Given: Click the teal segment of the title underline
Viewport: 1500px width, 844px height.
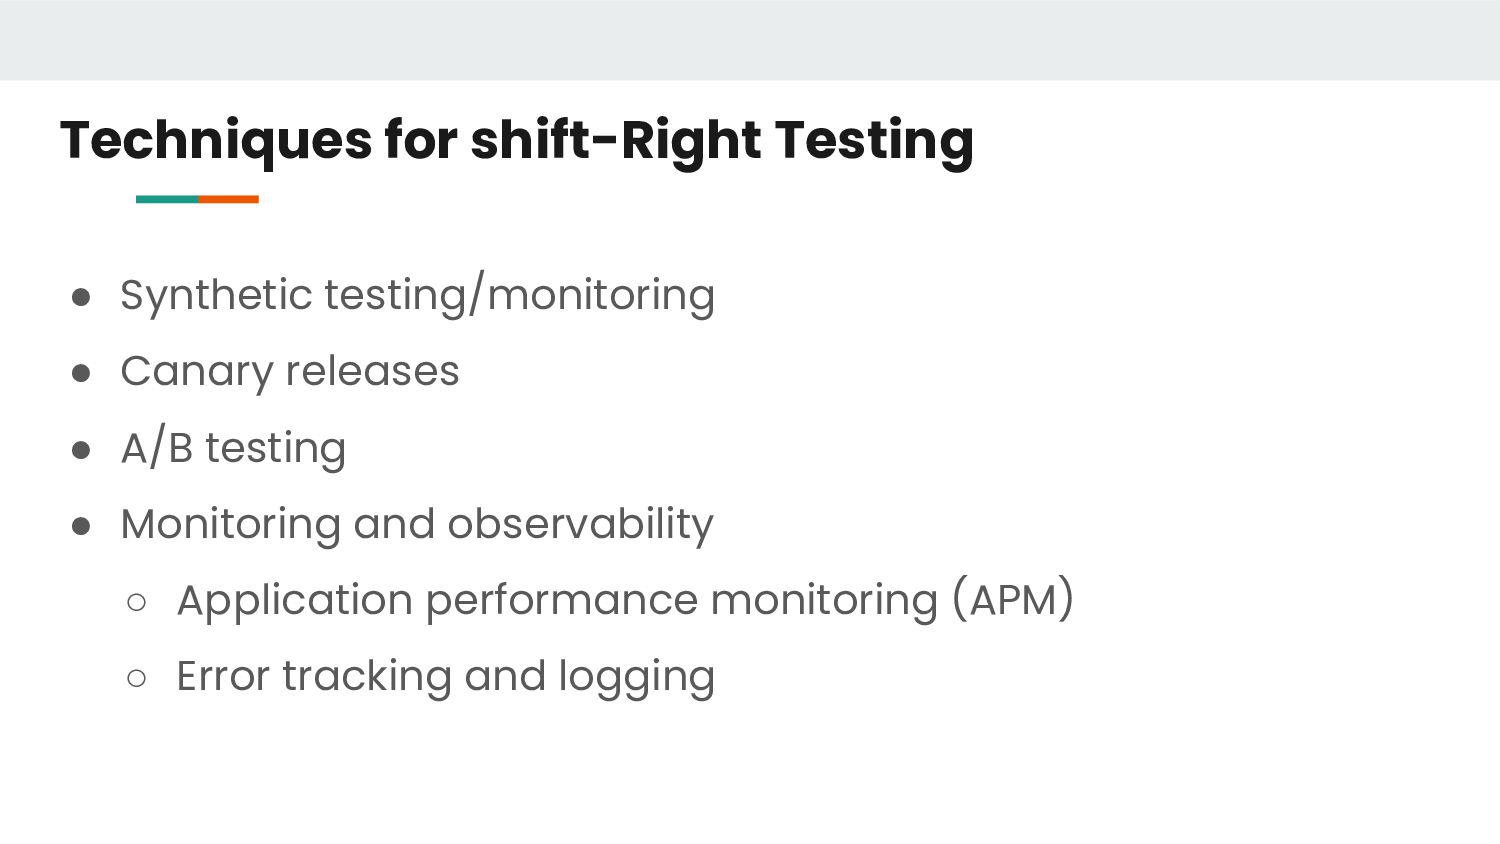Looking at the screenshot, I should click(167, 199).
